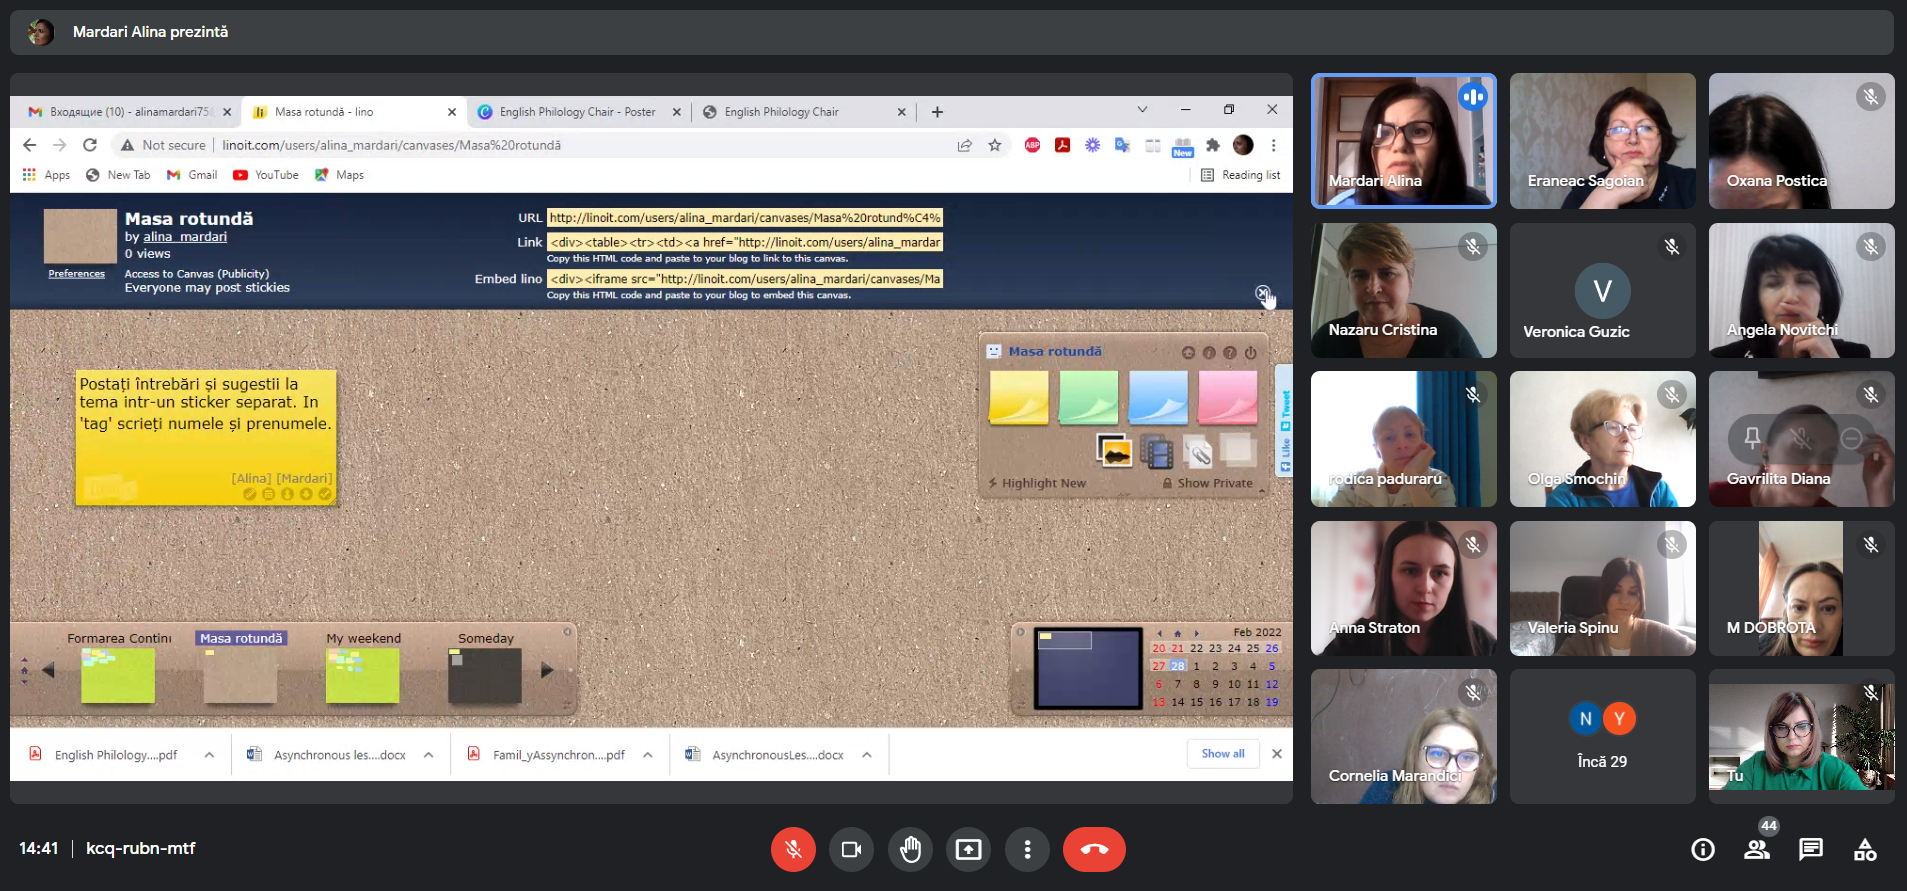Leave the call with the red hang-up button
Viewport: 1907px width, 891px height.
click(x=1094, y=849)
